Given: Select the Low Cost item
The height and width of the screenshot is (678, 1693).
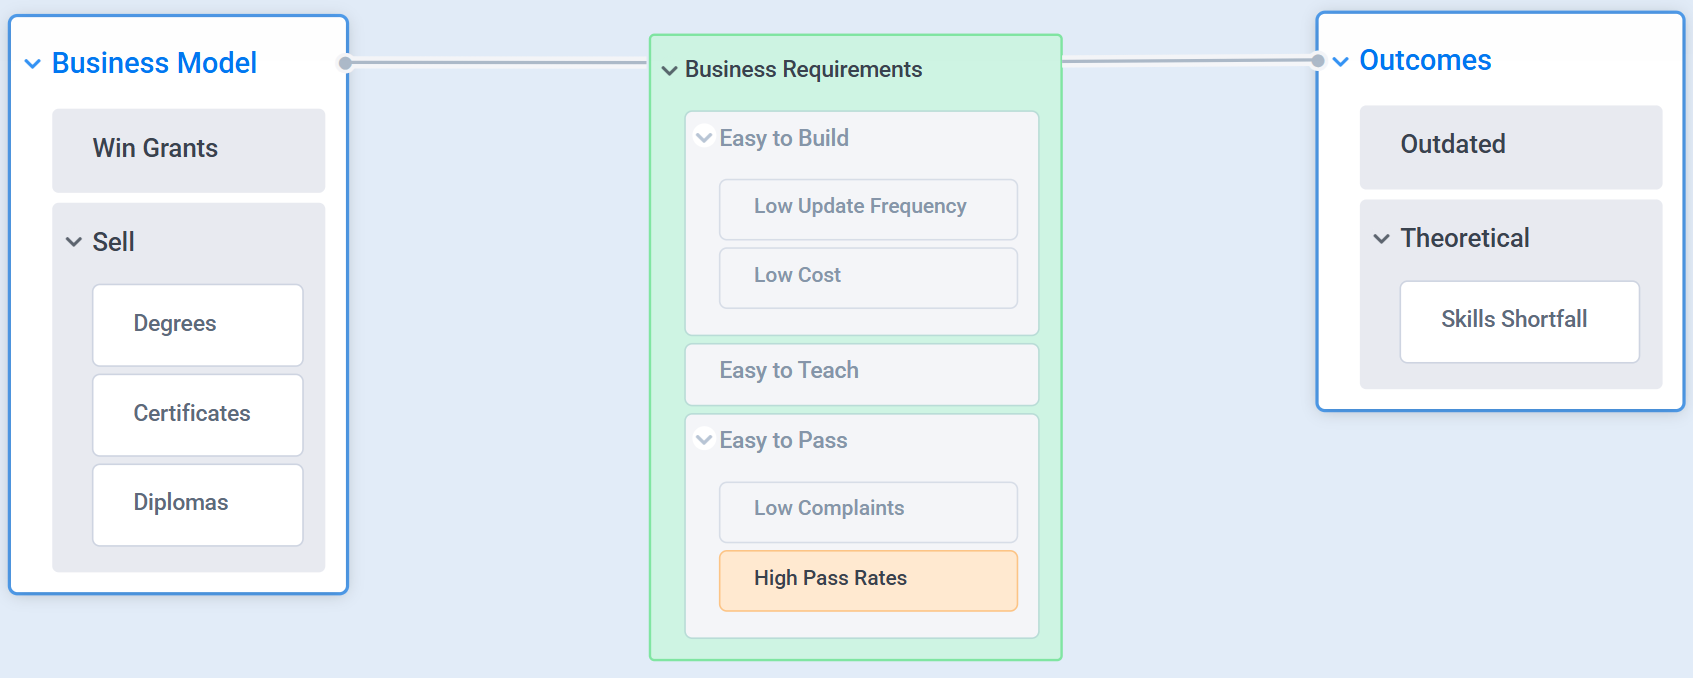Looking at the screenshot, I should click(x=867, y=277).
